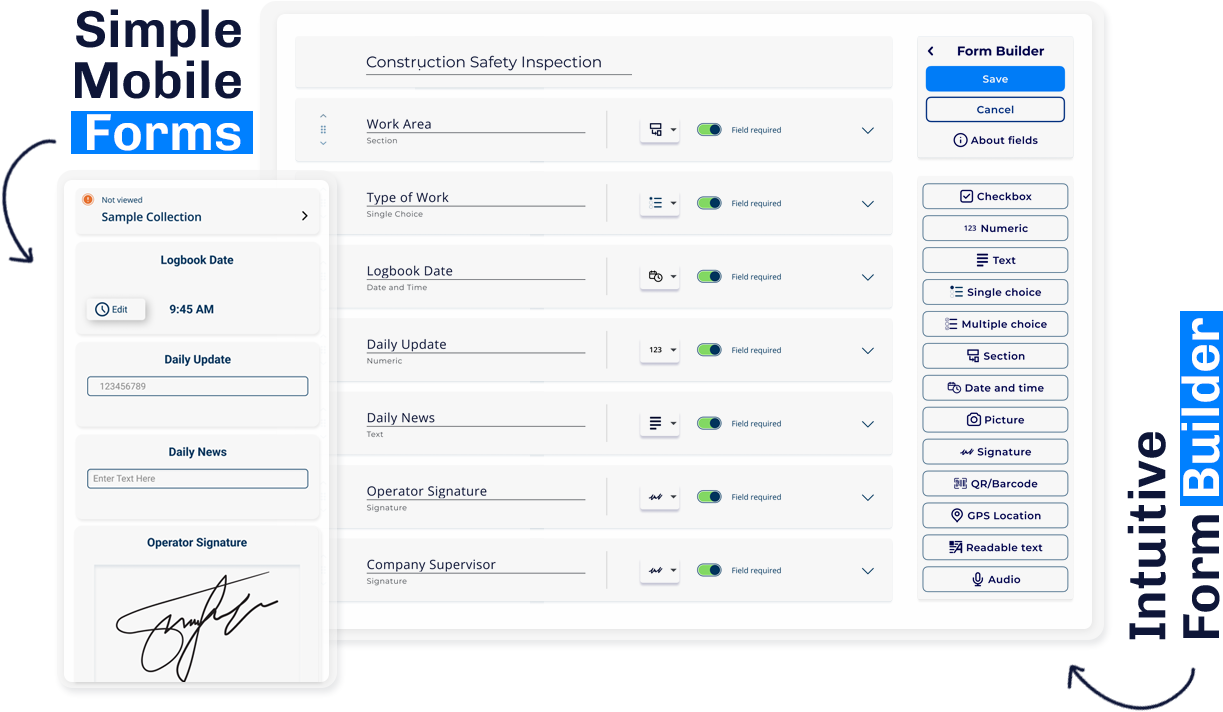This screenshot has height=712, width=1223.
Task: Choose Readable text from the field type list
Action: [x=994, y=547]
